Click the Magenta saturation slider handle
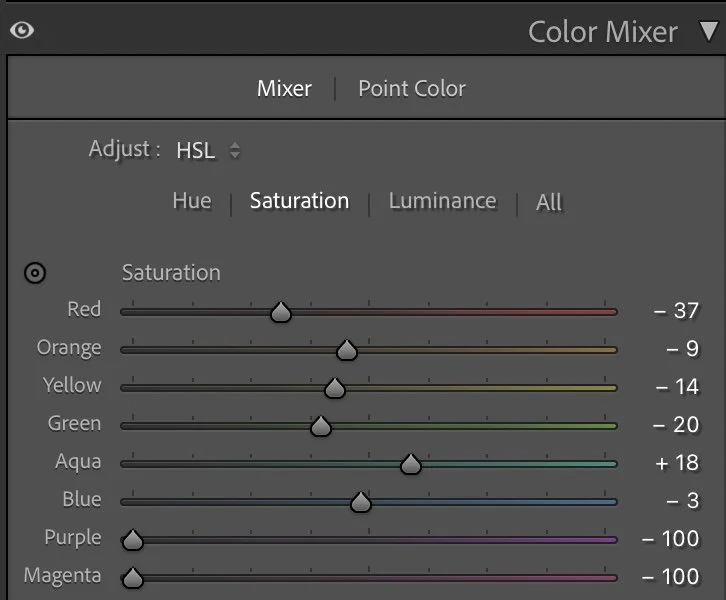The height and width of the screenshot is (600, 726). coord(133,578)
